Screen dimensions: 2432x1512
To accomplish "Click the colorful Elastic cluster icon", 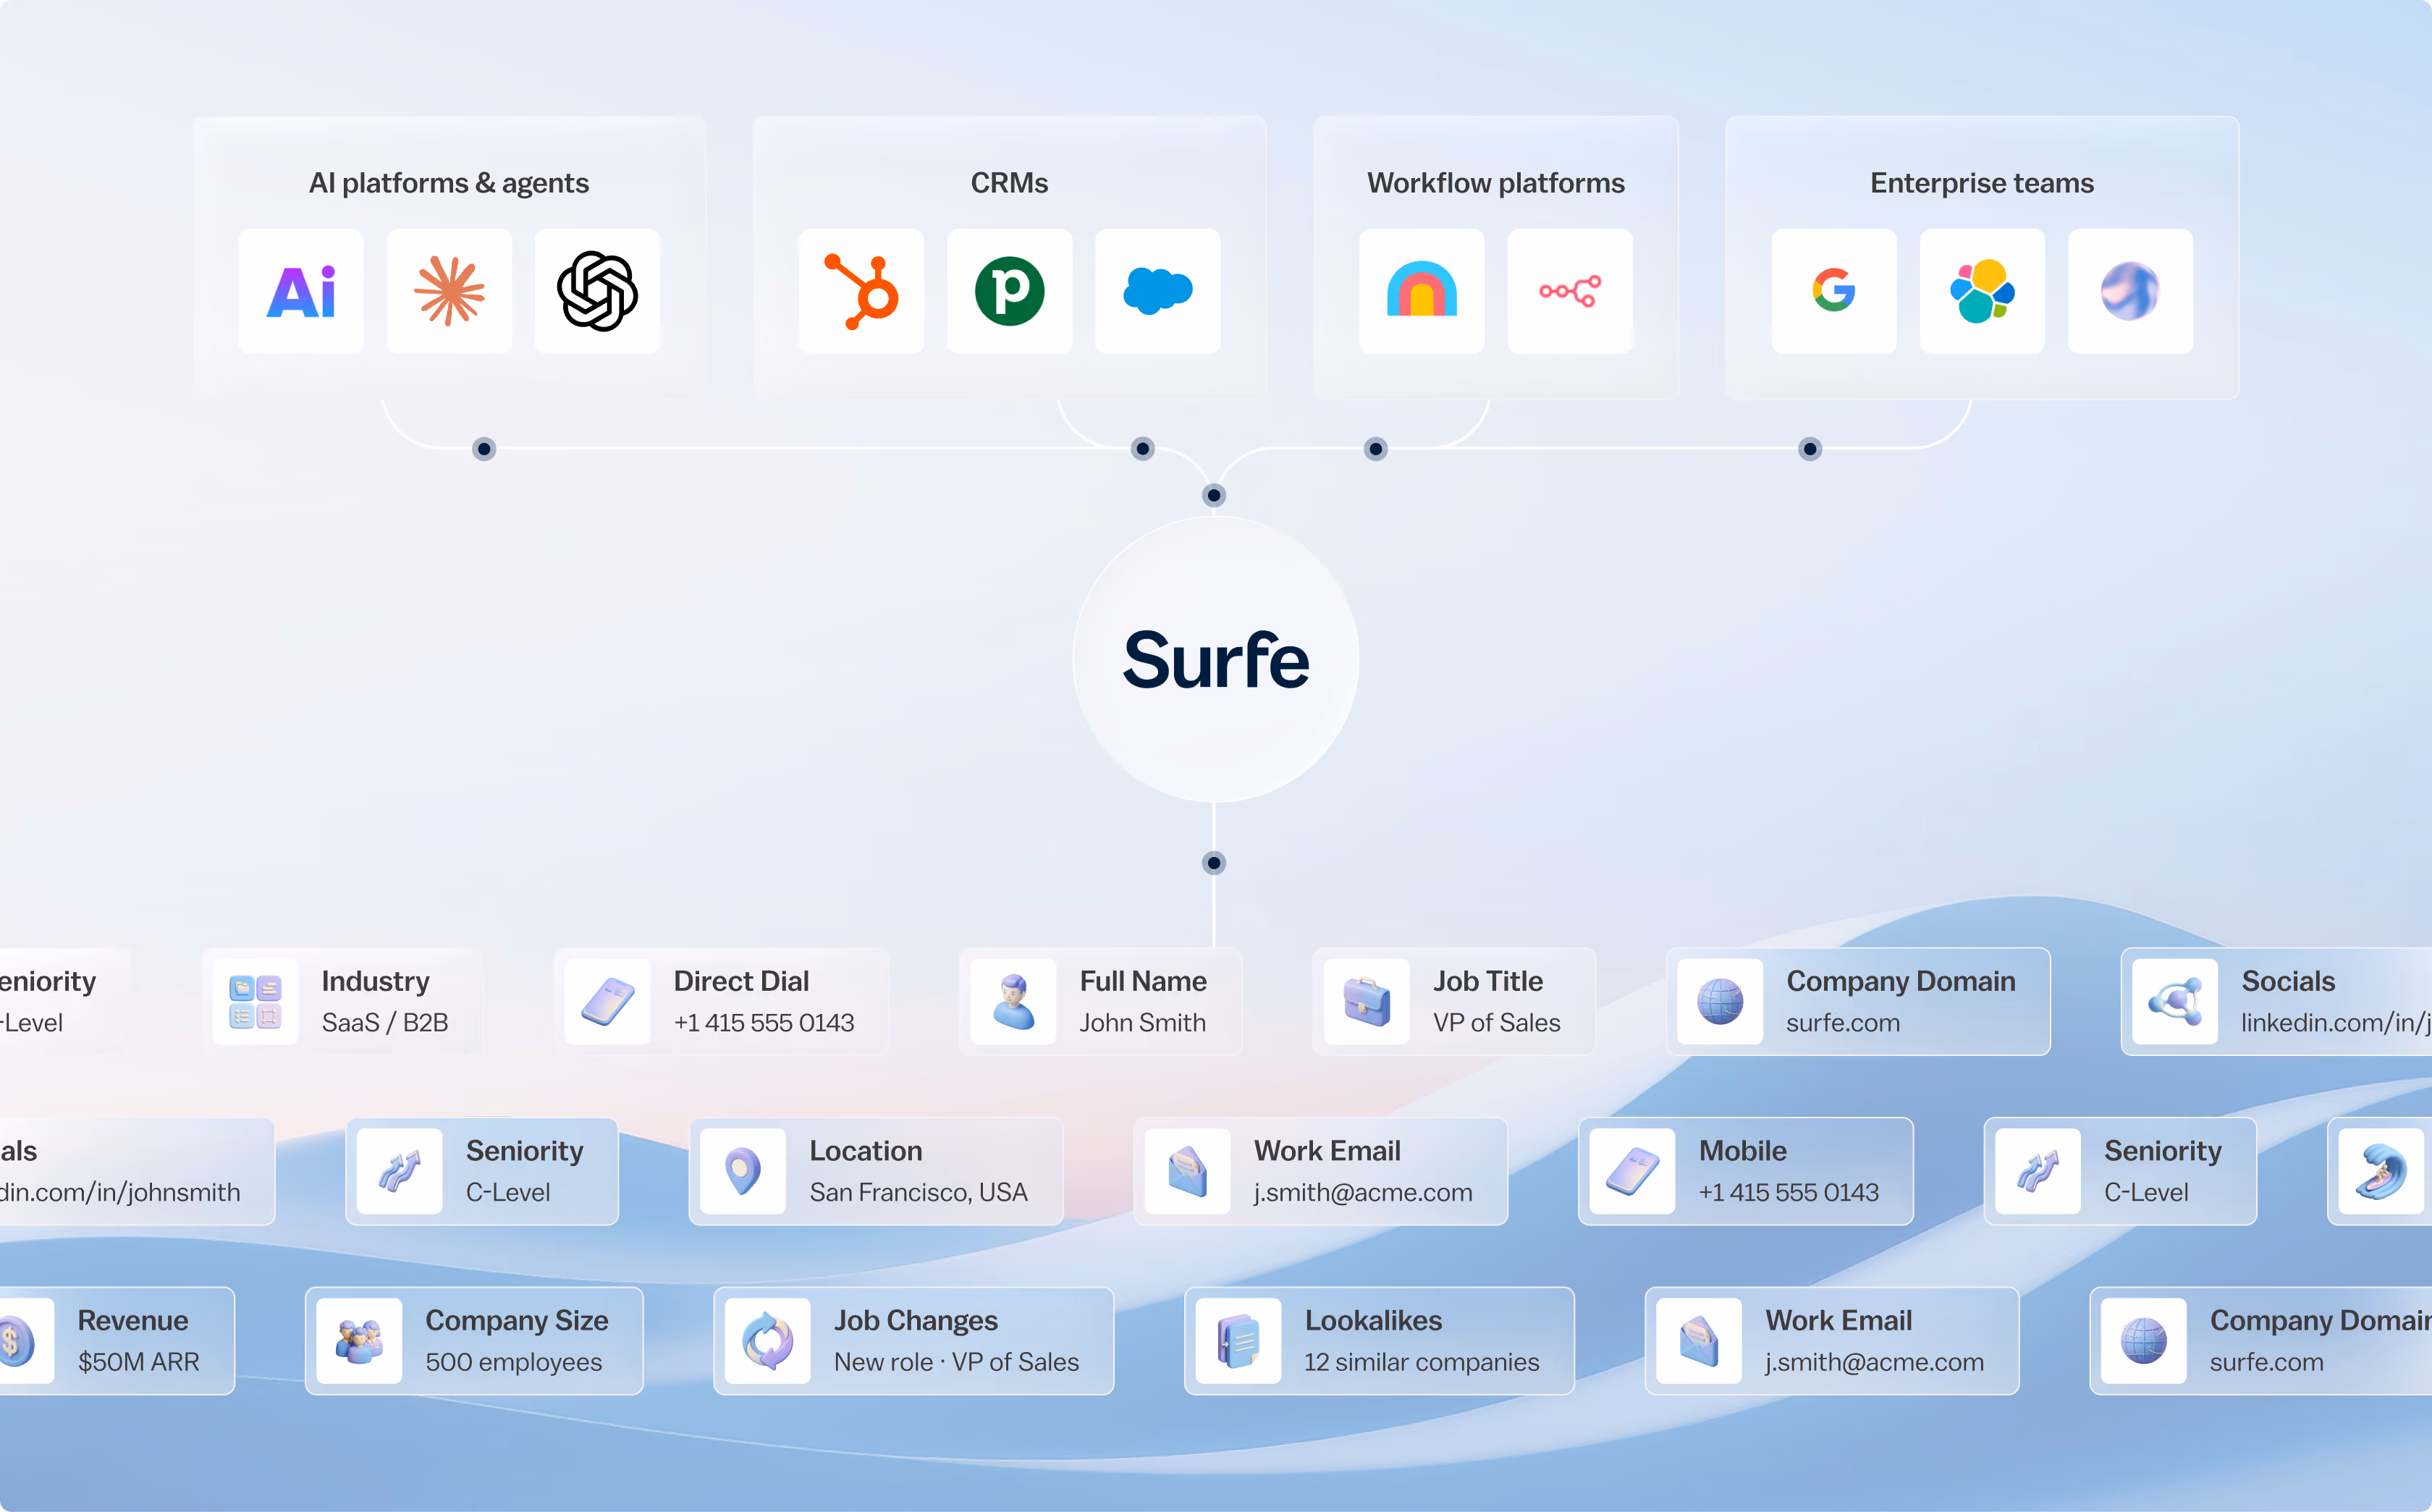I will point(1981,291).
